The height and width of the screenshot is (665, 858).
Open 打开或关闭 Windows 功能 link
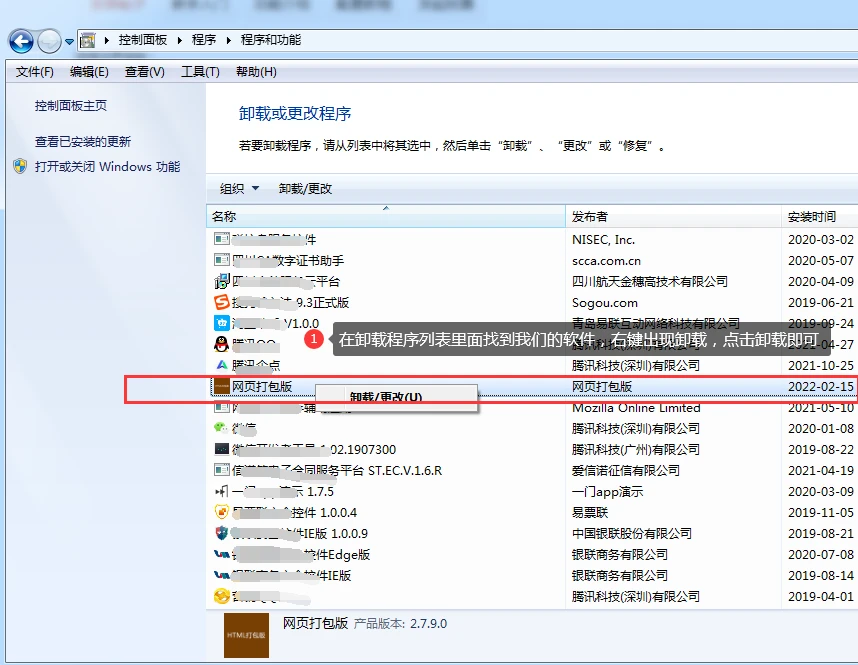pyautogui.click(x=107, y=166)
